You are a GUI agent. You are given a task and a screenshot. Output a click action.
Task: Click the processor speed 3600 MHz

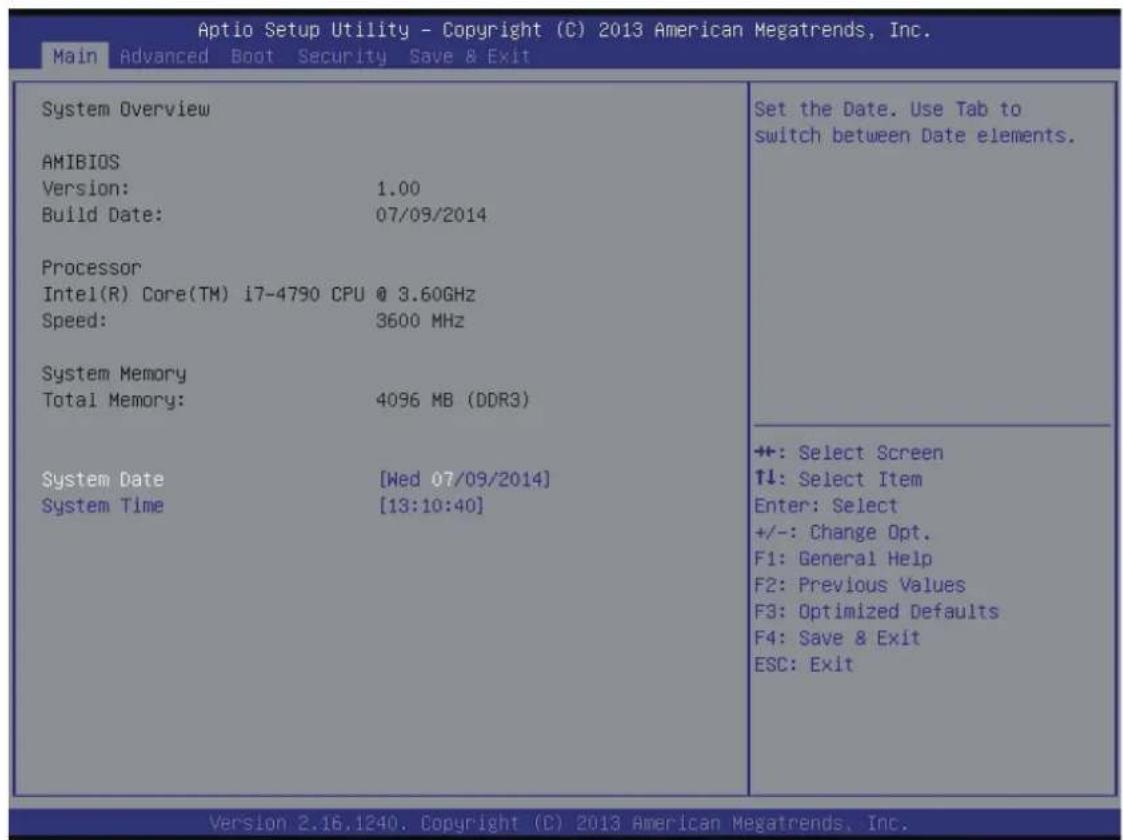[x=420, y=321]
